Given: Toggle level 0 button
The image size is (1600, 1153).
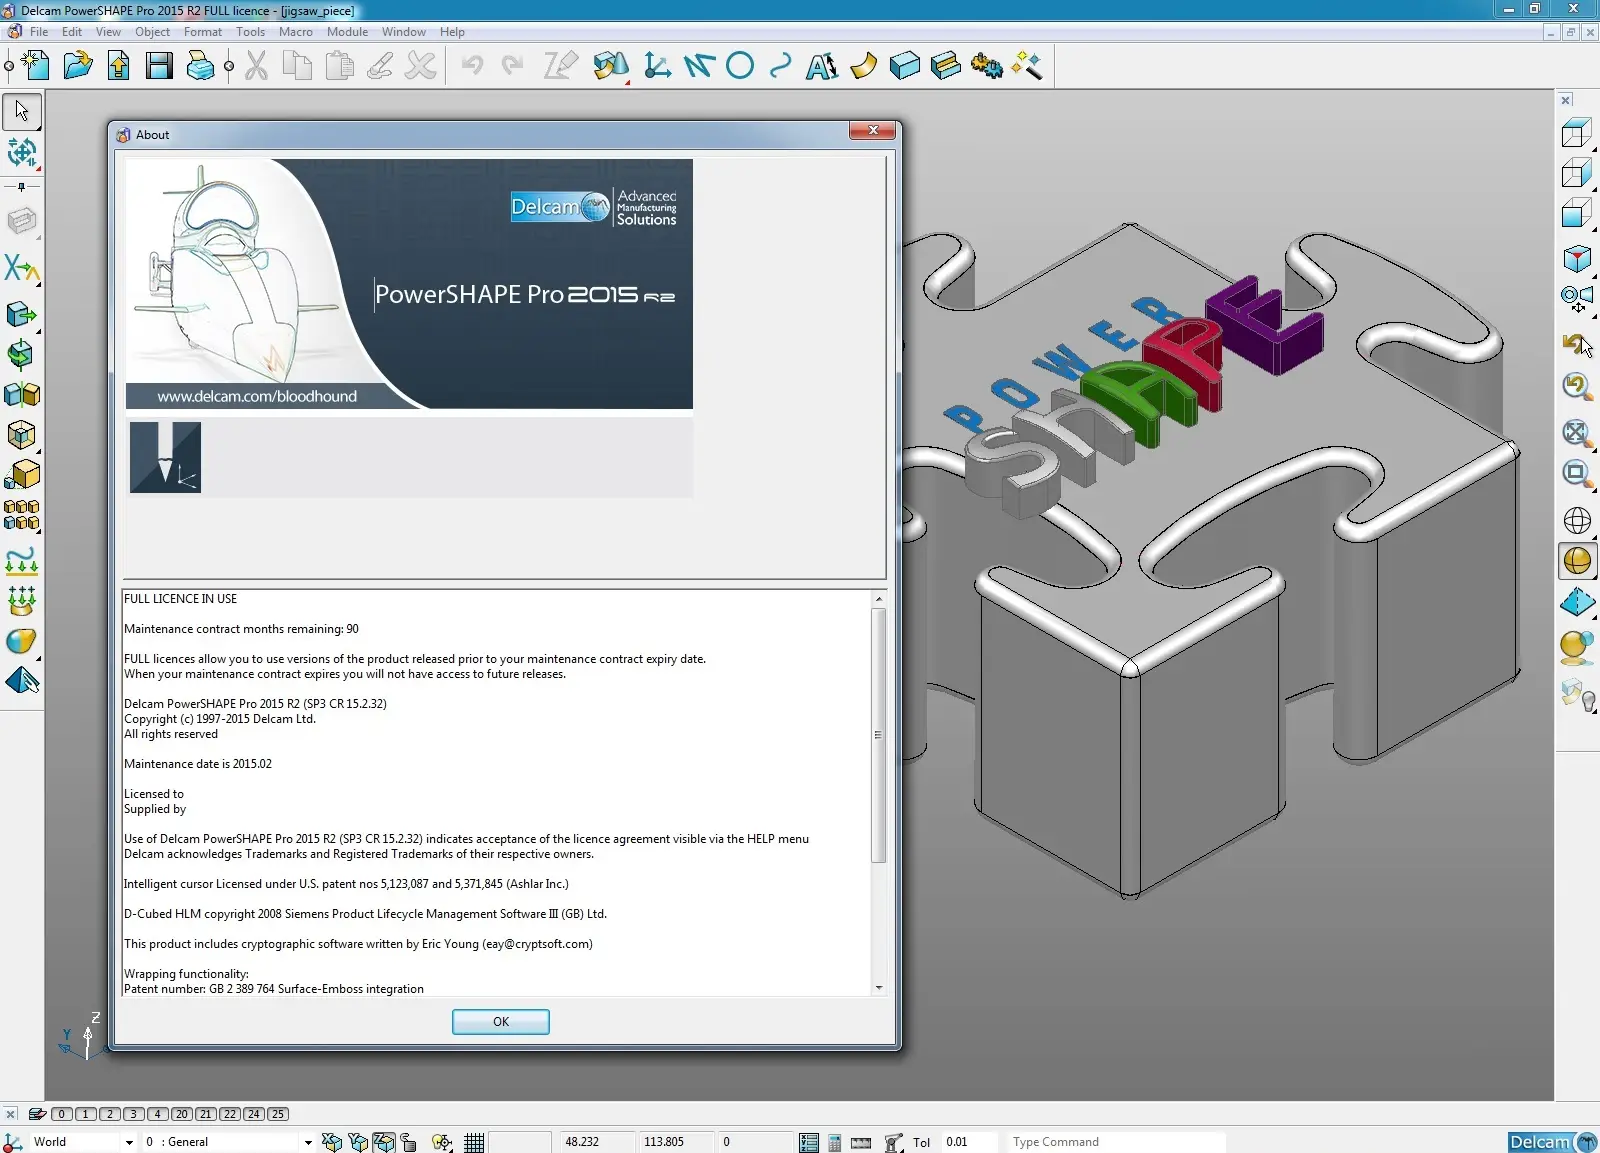Looking at the screenshot, I should point(61,1114).
